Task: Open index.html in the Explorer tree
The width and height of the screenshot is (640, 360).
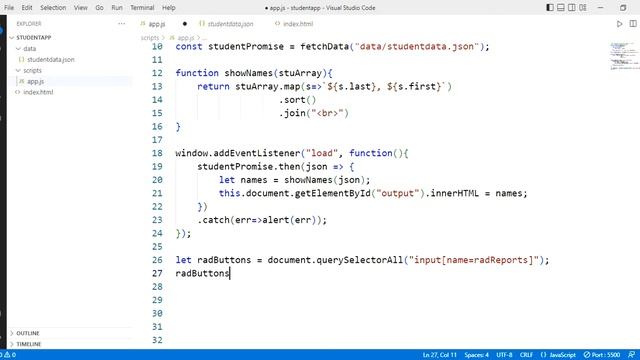Action: pyautogui.click(x=38, y=92)
